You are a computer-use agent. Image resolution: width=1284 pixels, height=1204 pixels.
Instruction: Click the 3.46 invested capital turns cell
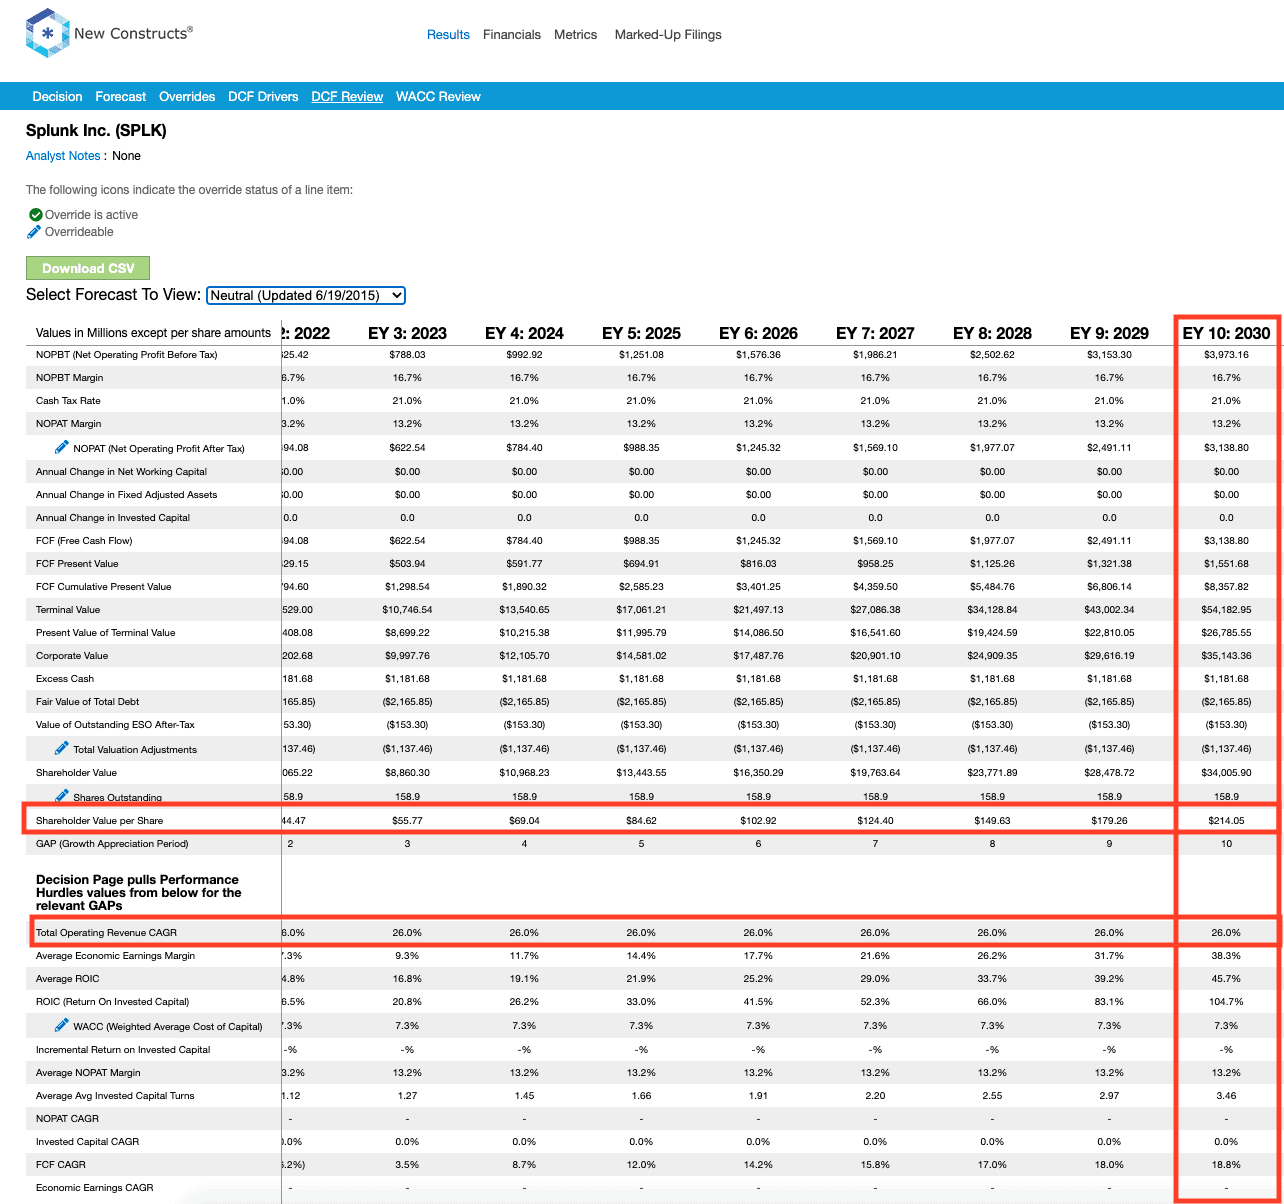pos(1226,1096)
